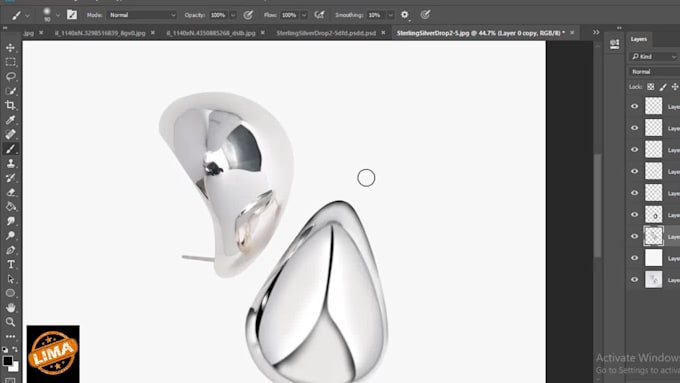Select the Pen tool
This screenshot has height=383, width=680.
coord(10,250)
